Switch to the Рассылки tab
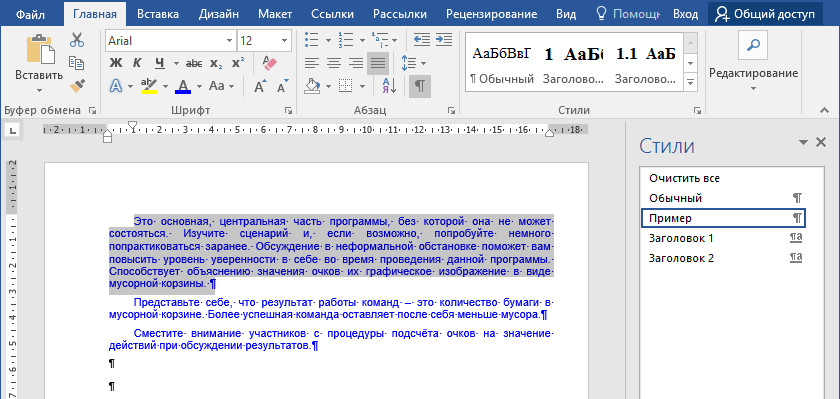This screenshot has height=399, width=840. [400, 14]
